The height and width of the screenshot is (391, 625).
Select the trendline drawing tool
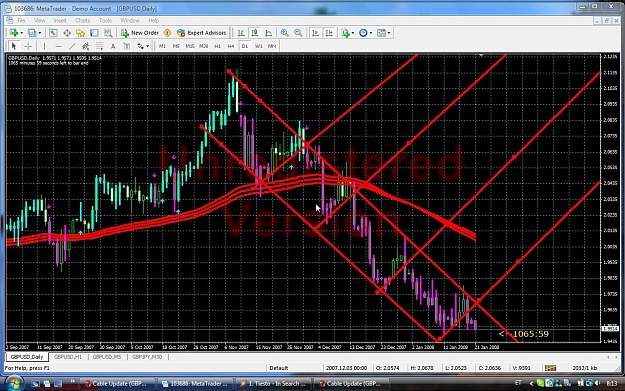click(72, 46)
